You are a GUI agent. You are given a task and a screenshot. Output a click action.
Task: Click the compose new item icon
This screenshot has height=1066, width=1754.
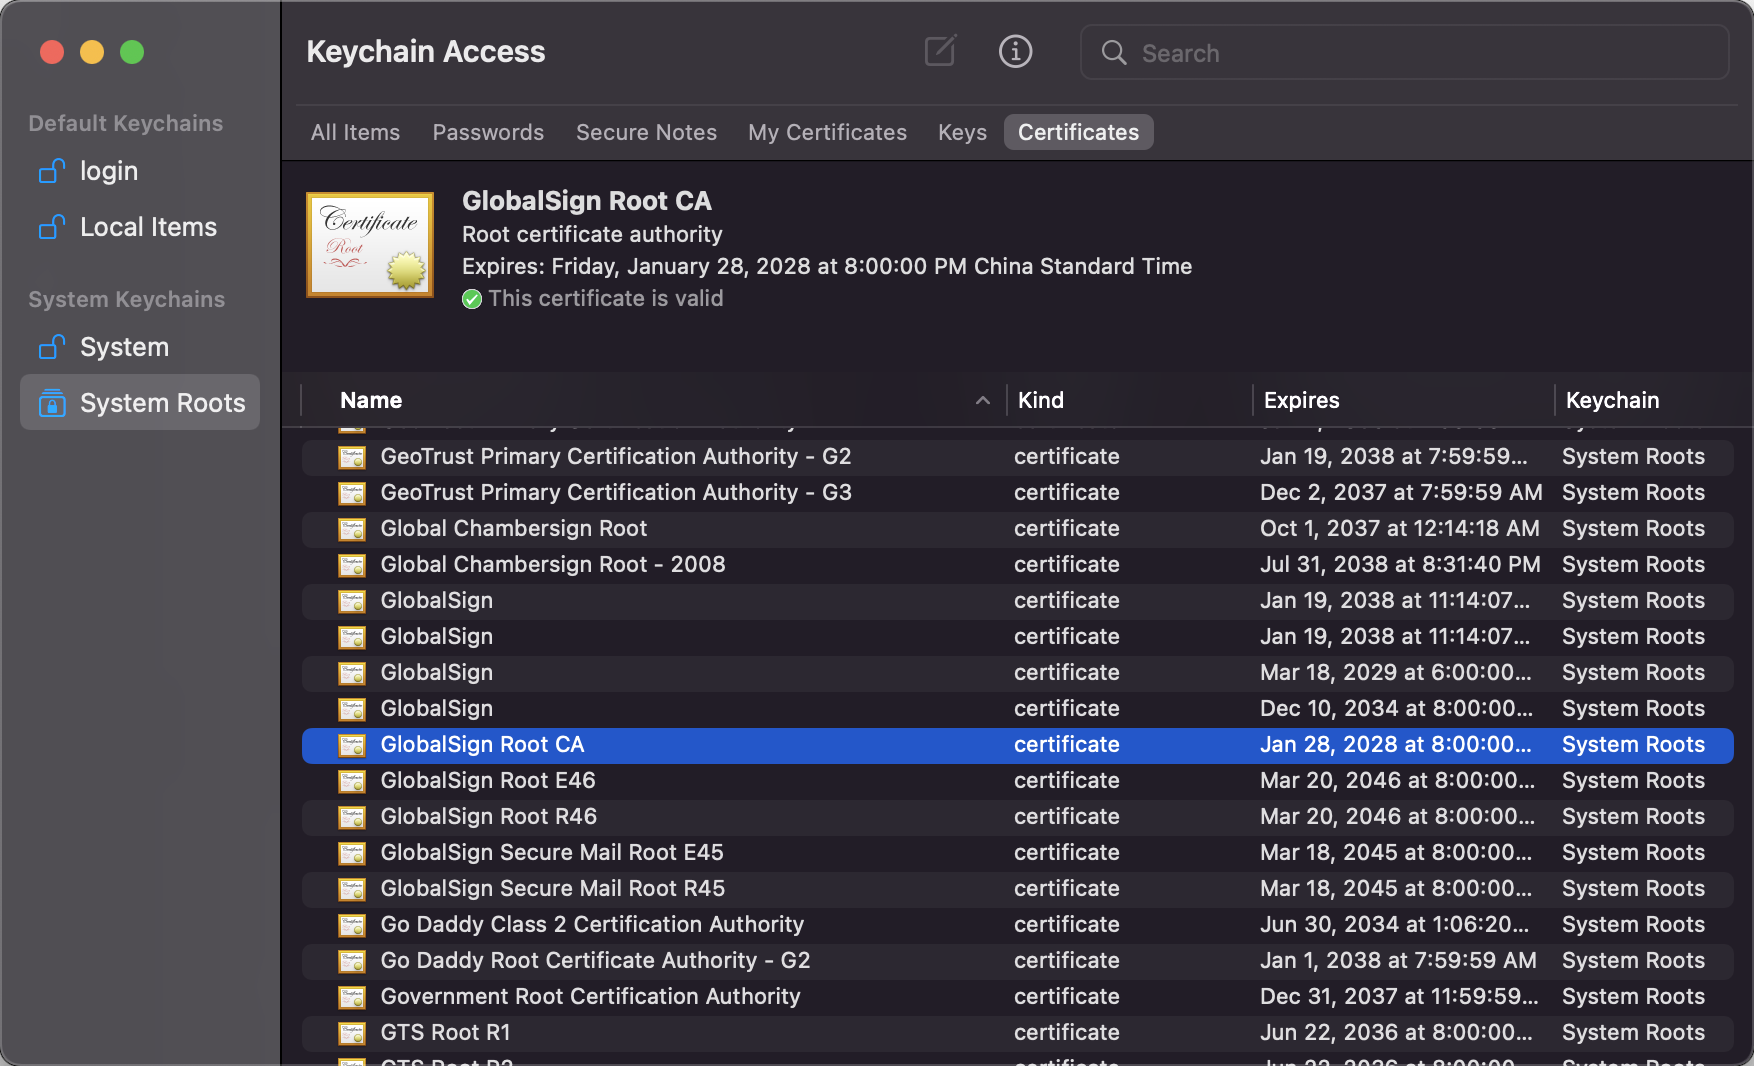pos(940,51)
